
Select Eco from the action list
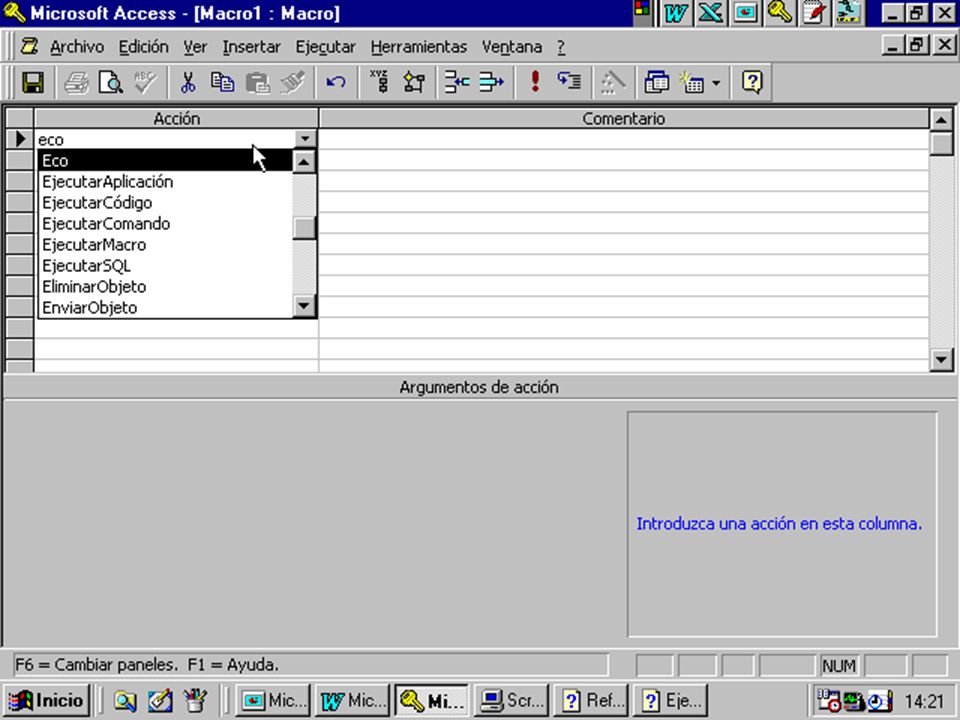coord(165,160)
